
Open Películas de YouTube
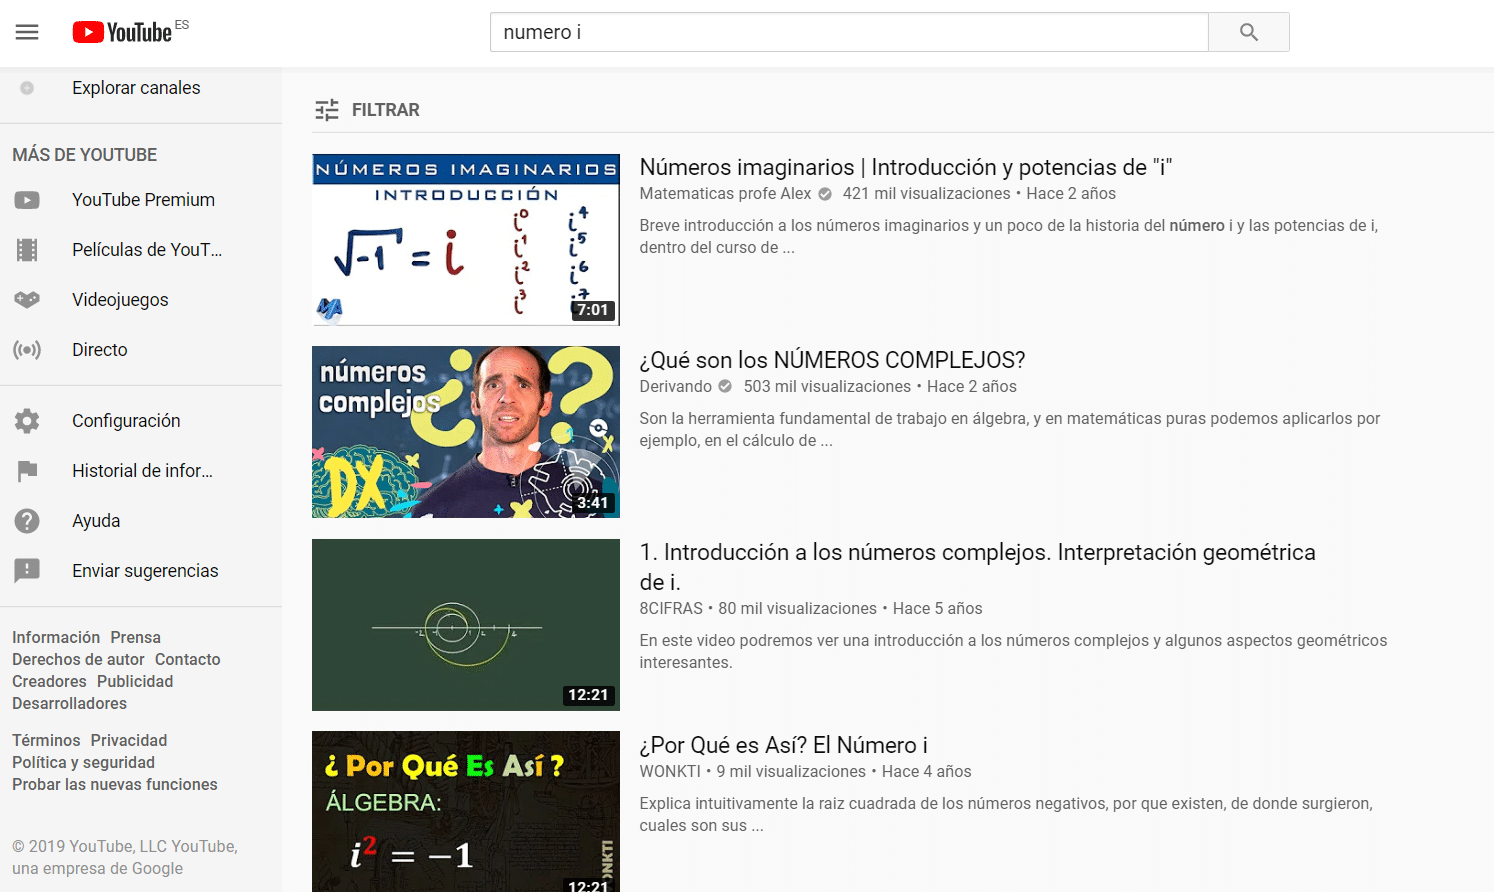[x=147, y=250]
